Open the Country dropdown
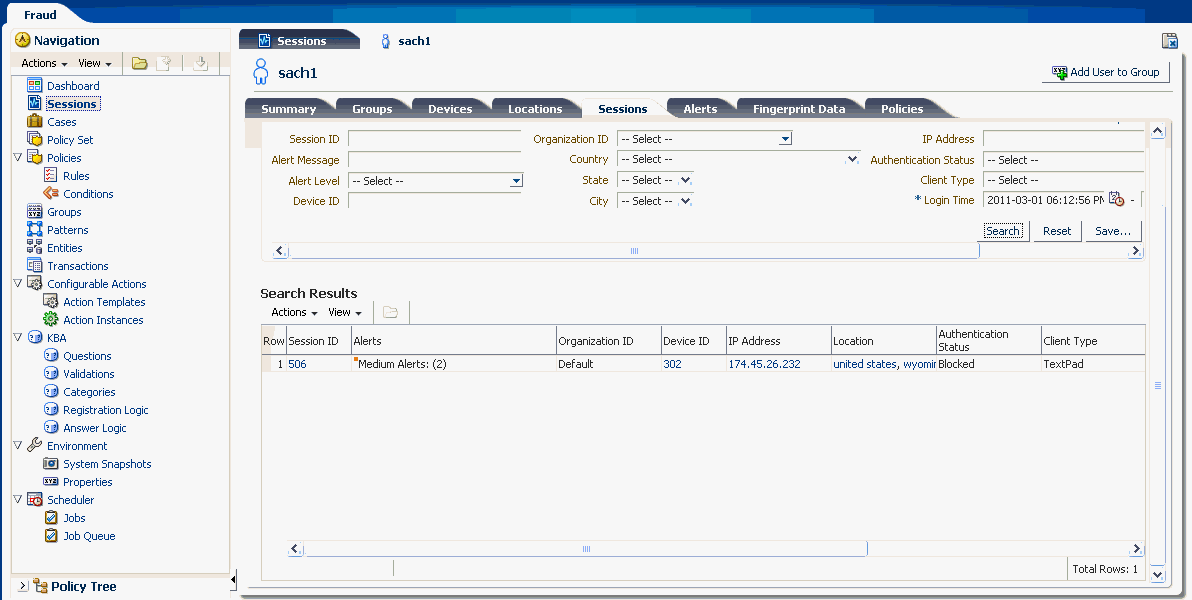 click(852, 159)
